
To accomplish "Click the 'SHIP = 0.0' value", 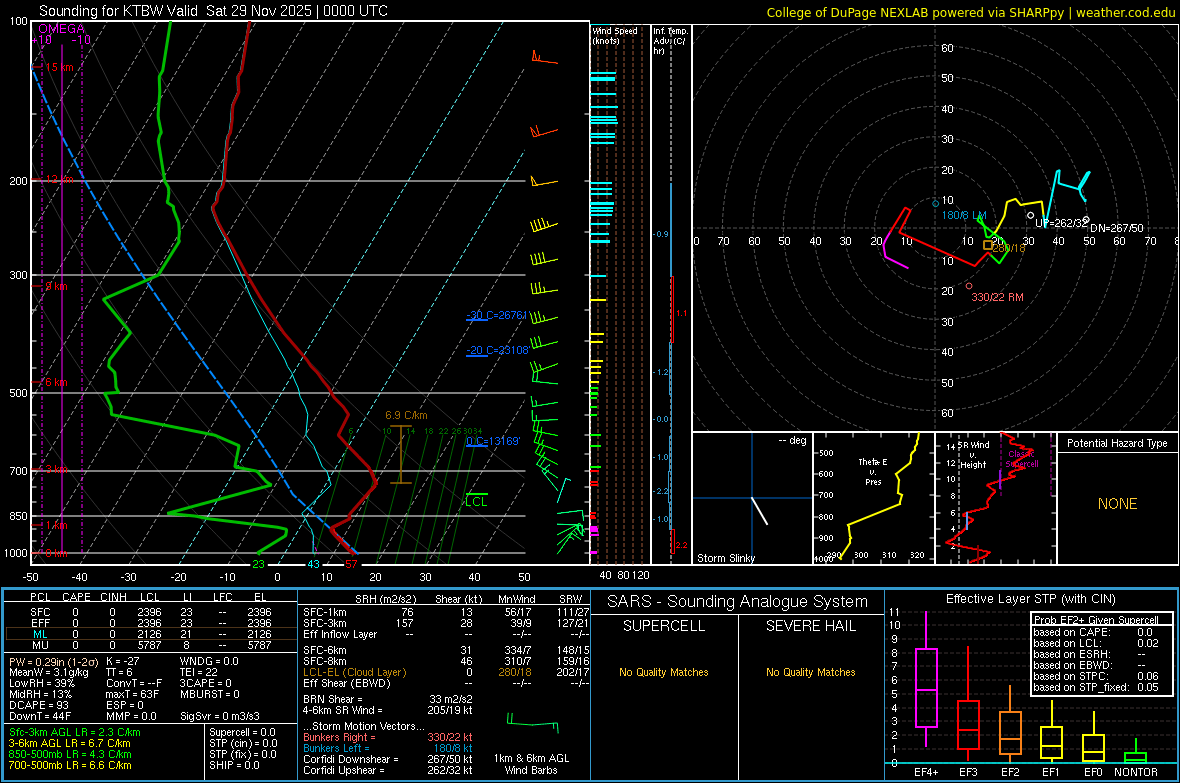I will coord(234,765).
